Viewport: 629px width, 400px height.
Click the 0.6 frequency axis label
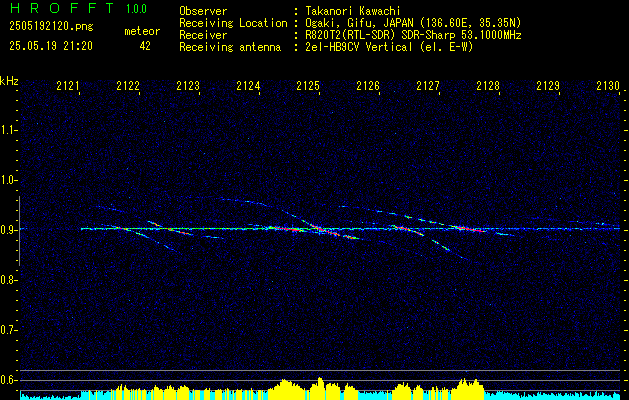point(8,380)
